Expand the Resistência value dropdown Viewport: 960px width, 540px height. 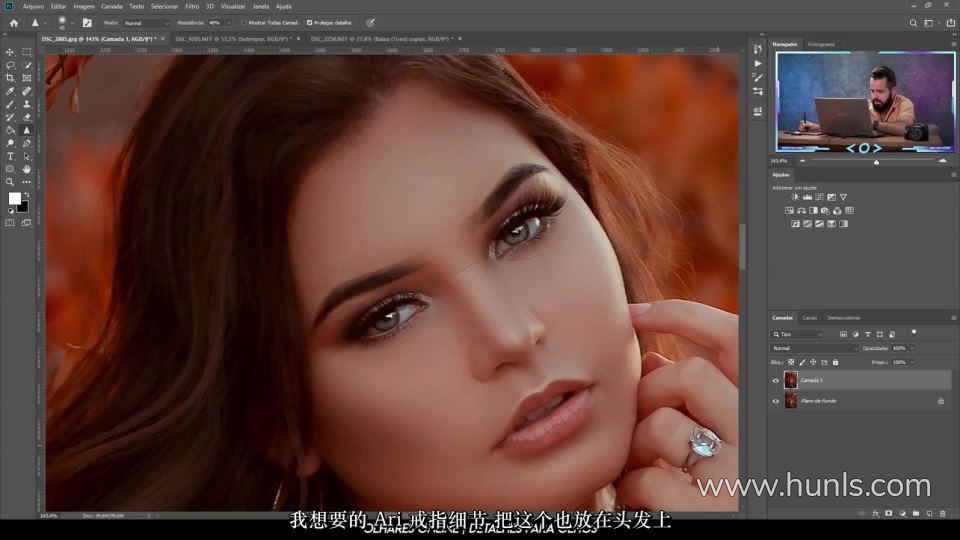229,22
